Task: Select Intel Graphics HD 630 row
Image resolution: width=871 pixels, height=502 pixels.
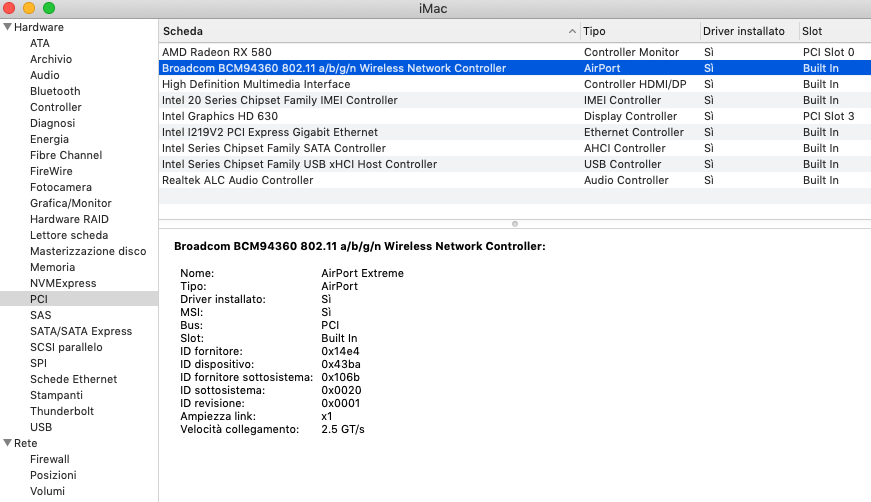Action: click(x=515, y=116)
